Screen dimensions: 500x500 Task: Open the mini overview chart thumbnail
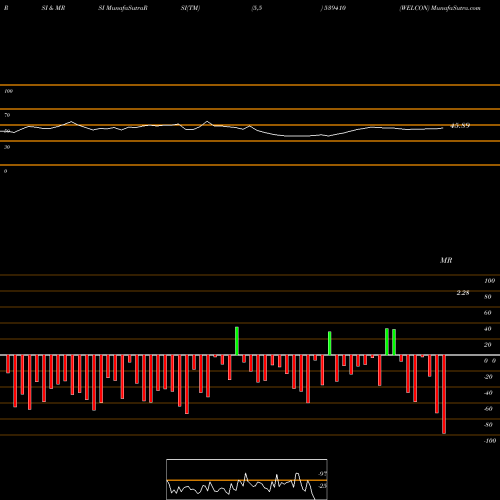click(x=247, y=479)
